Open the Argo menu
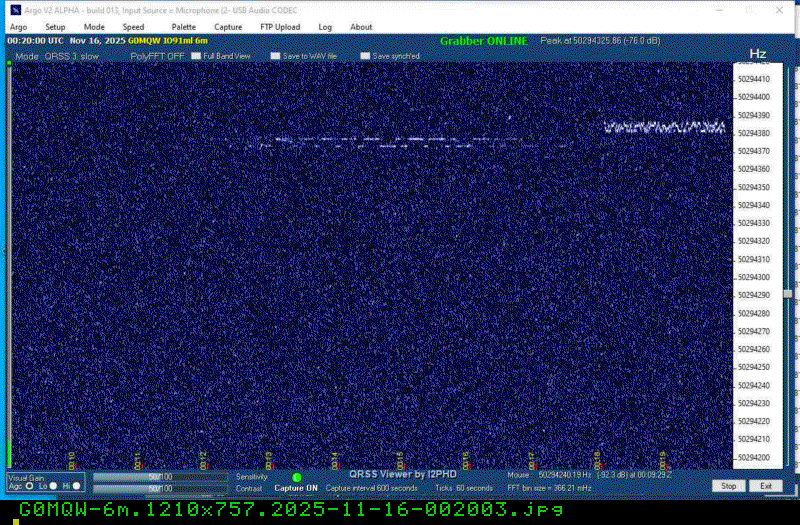 pyautogui.click(x=18, y=27)
